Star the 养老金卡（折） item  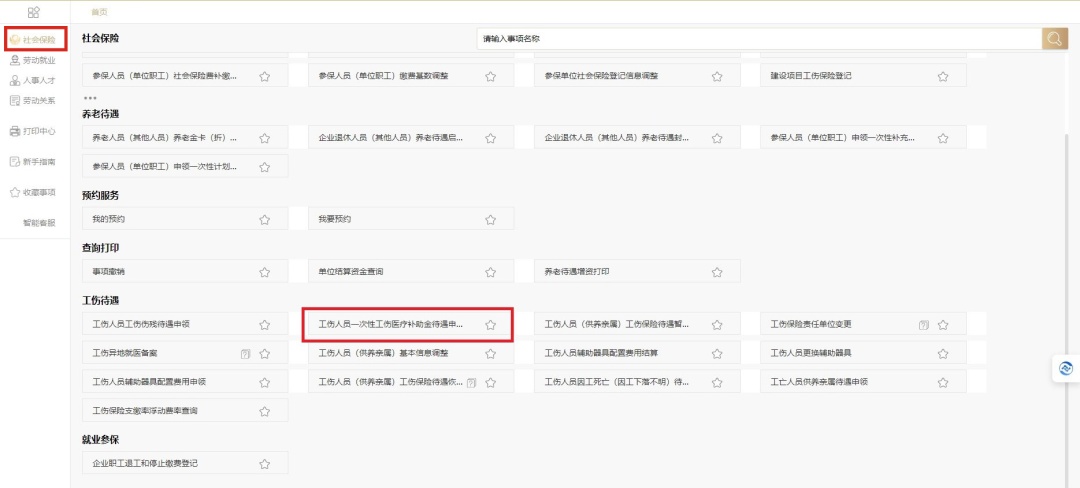pos(264,138)
